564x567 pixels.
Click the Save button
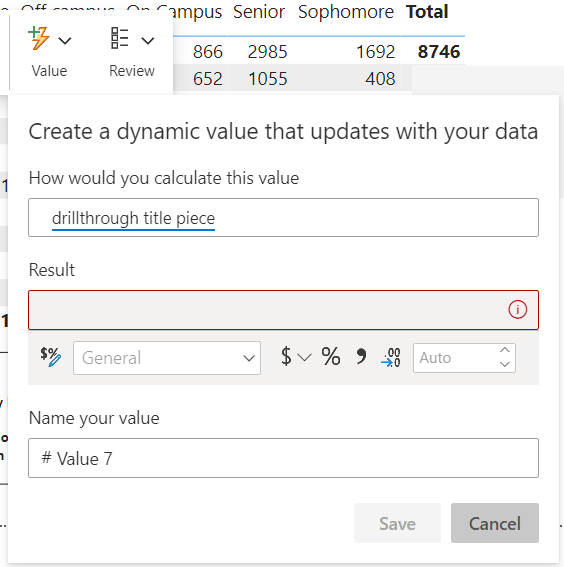pyautogui.click(x=397, y=523)
